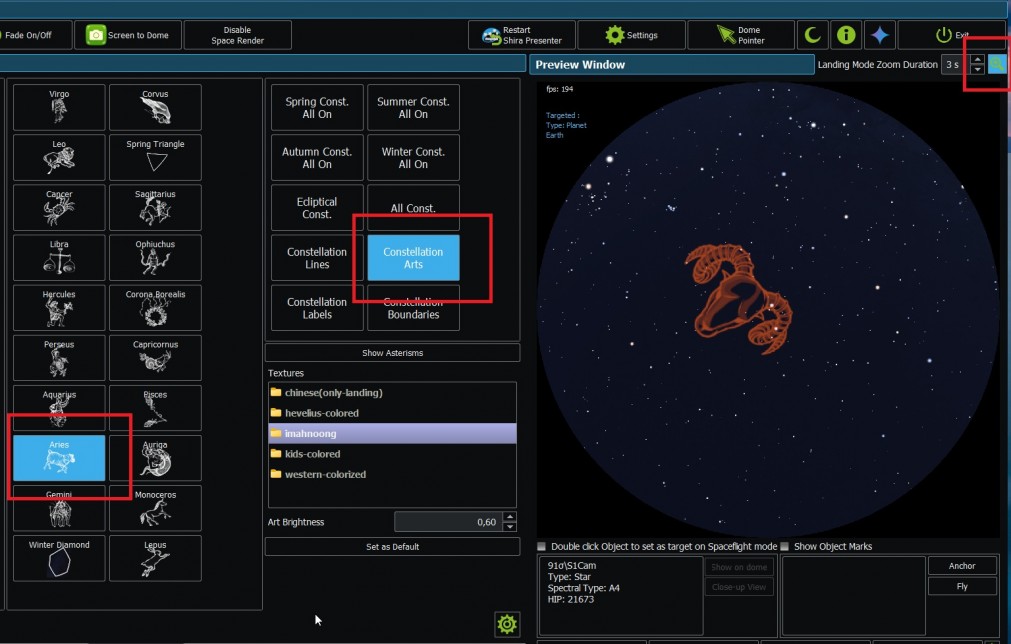Image resolution: width=1011 pixels, height=644 pixels.
Task: Click the Exit power button
Action: point(951,35)
